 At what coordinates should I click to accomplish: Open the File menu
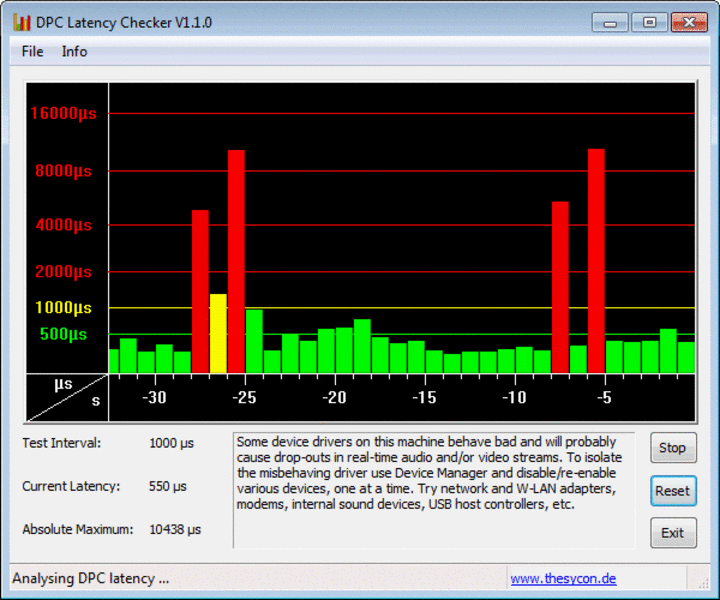(32, 51)
